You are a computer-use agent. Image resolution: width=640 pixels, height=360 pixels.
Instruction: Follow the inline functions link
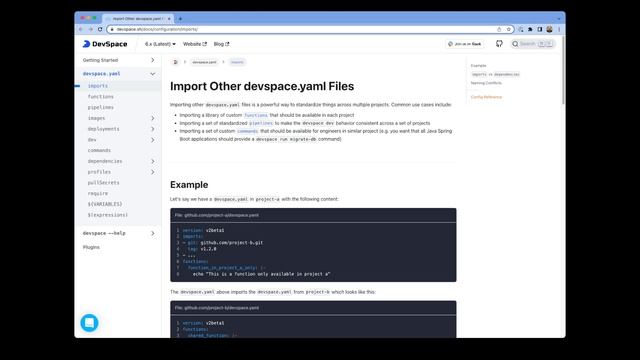[x=256, y=116]
